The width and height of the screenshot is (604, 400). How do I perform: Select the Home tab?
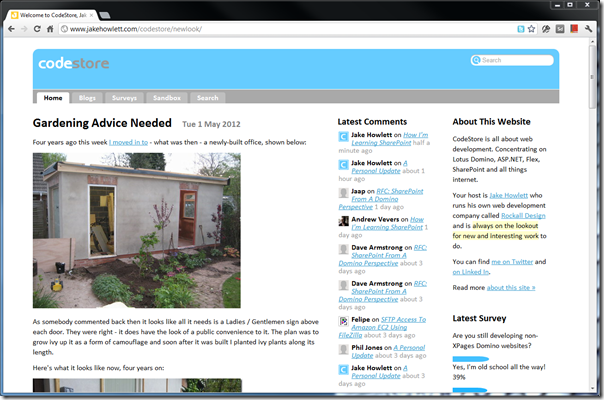53,98
